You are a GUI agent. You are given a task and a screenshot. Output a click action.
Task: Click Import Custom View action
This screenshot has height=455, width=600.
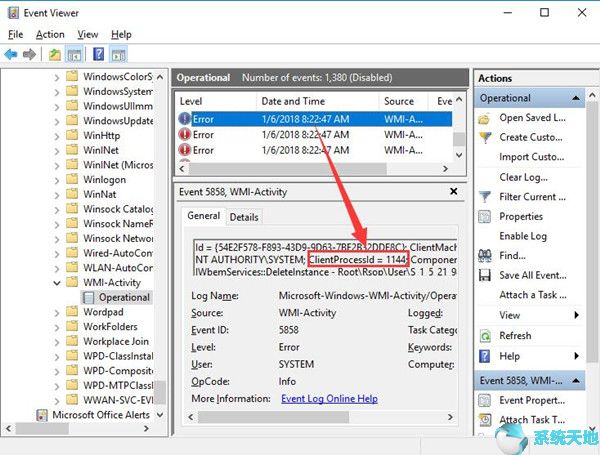(x=532, y=157)
